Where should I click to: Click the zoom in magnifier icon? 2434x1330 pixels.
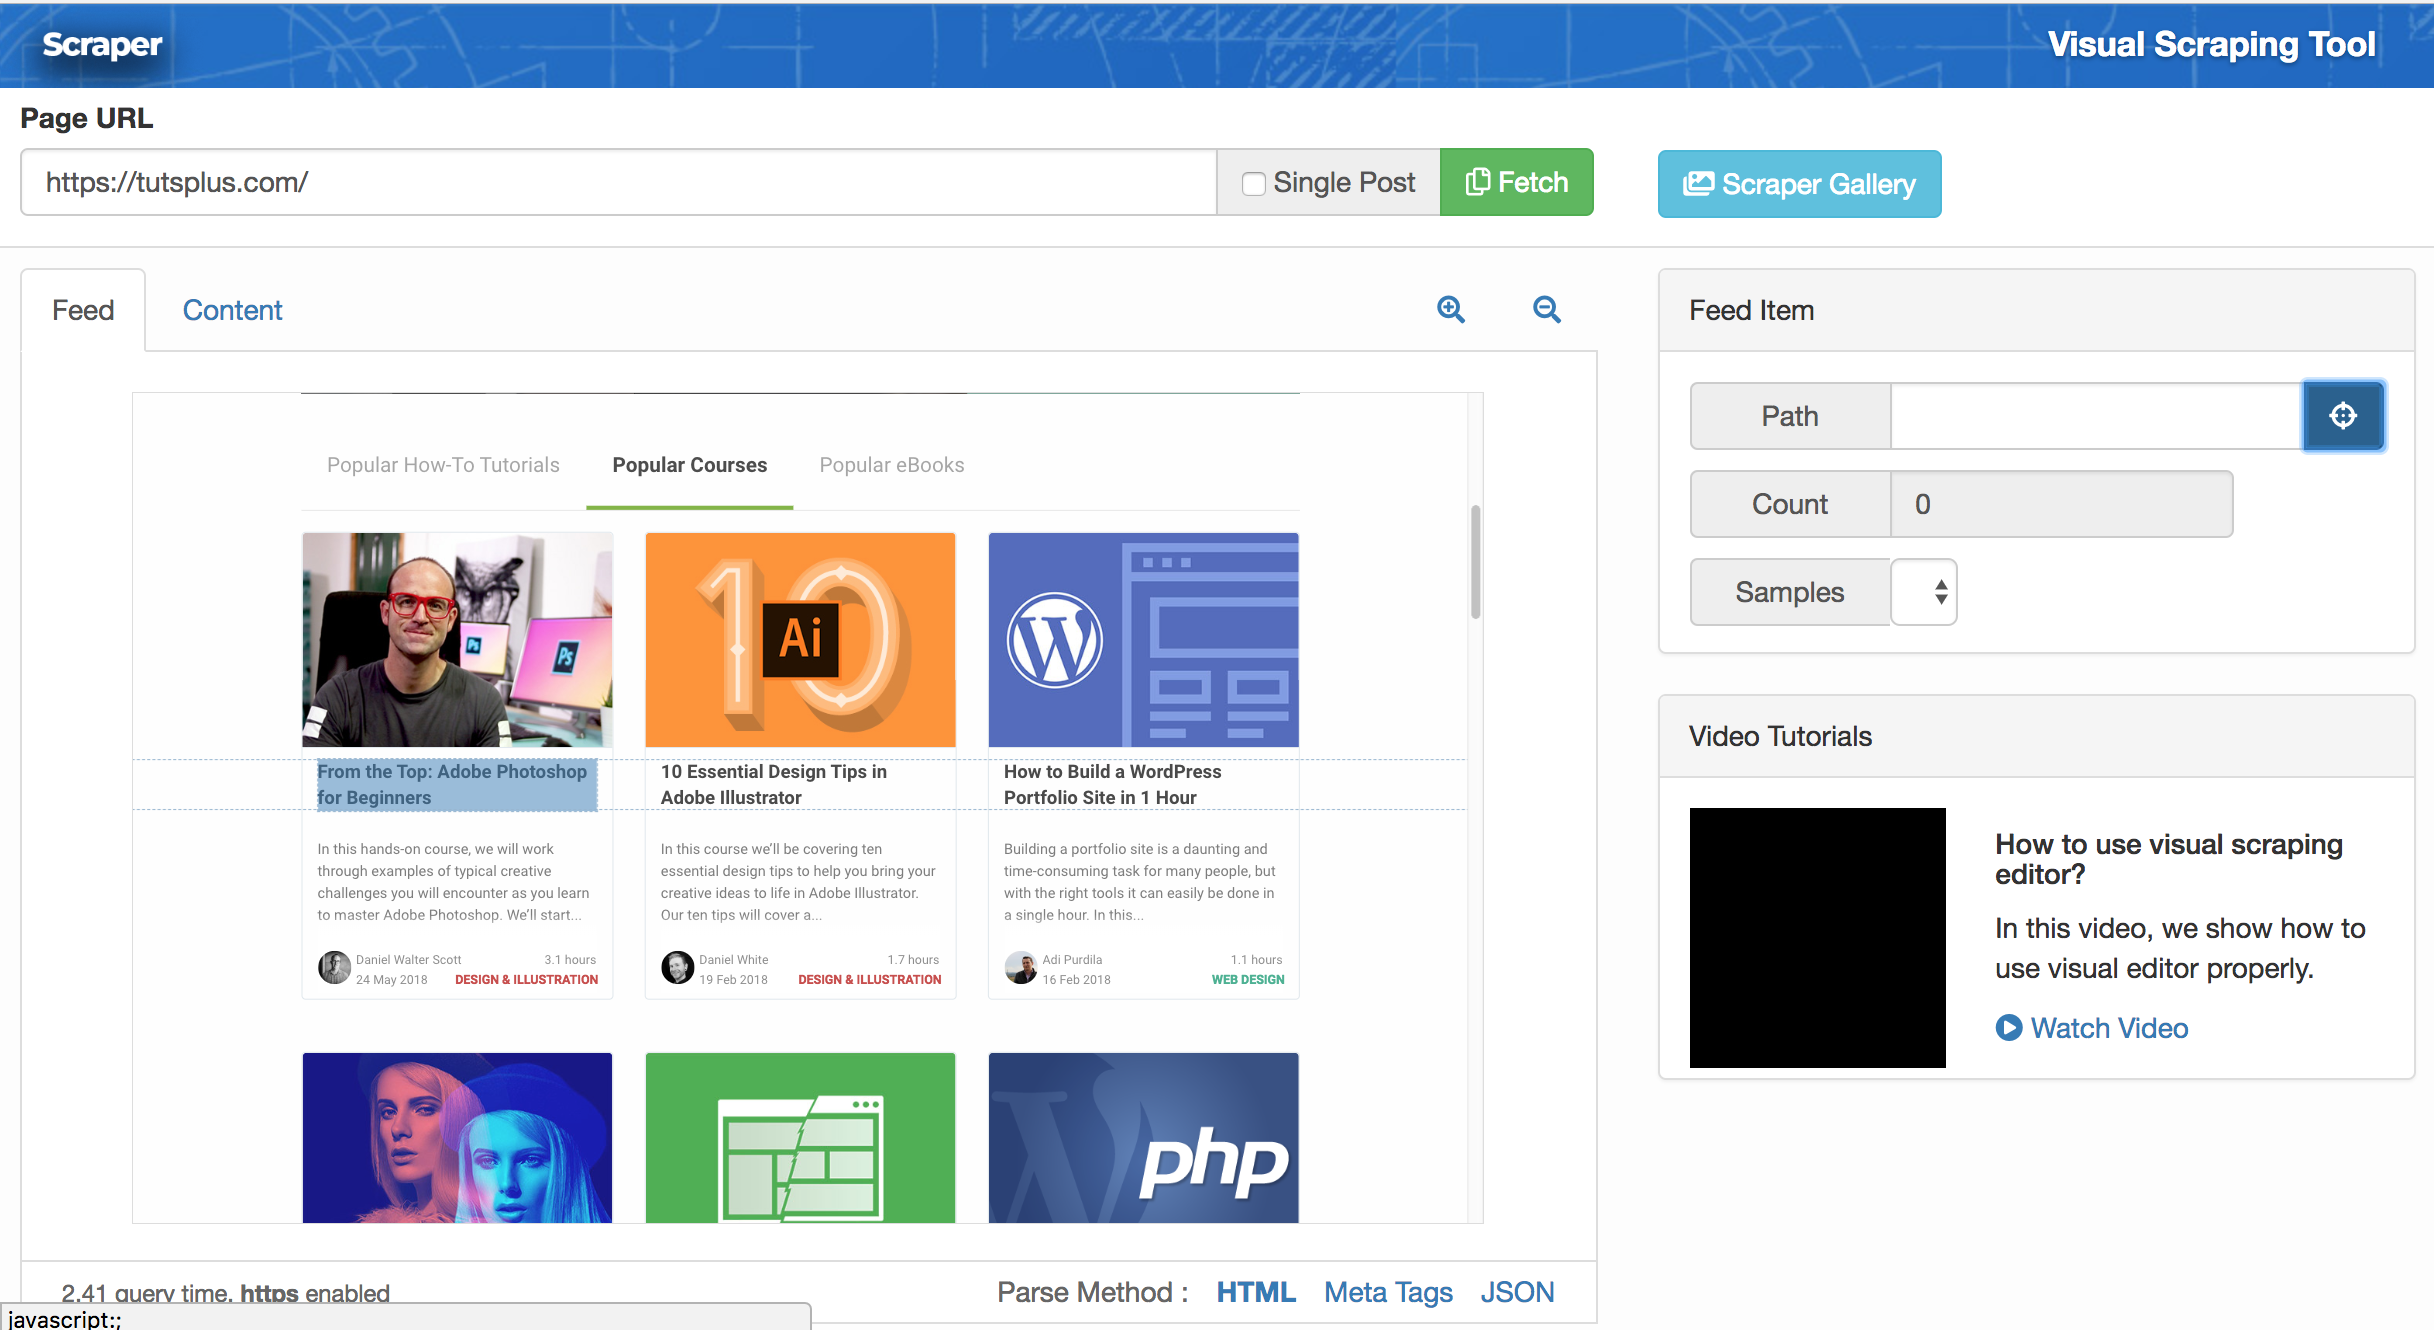pos(1450,310)
